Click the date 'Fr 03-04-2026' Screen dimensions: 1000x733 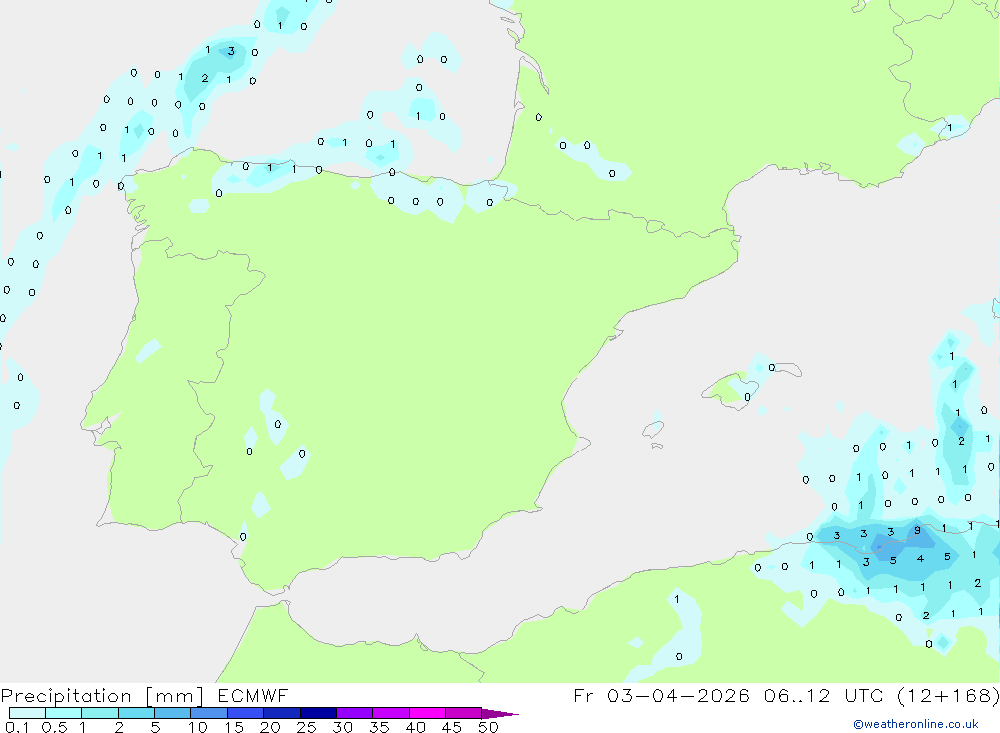[x=661, y=695]
